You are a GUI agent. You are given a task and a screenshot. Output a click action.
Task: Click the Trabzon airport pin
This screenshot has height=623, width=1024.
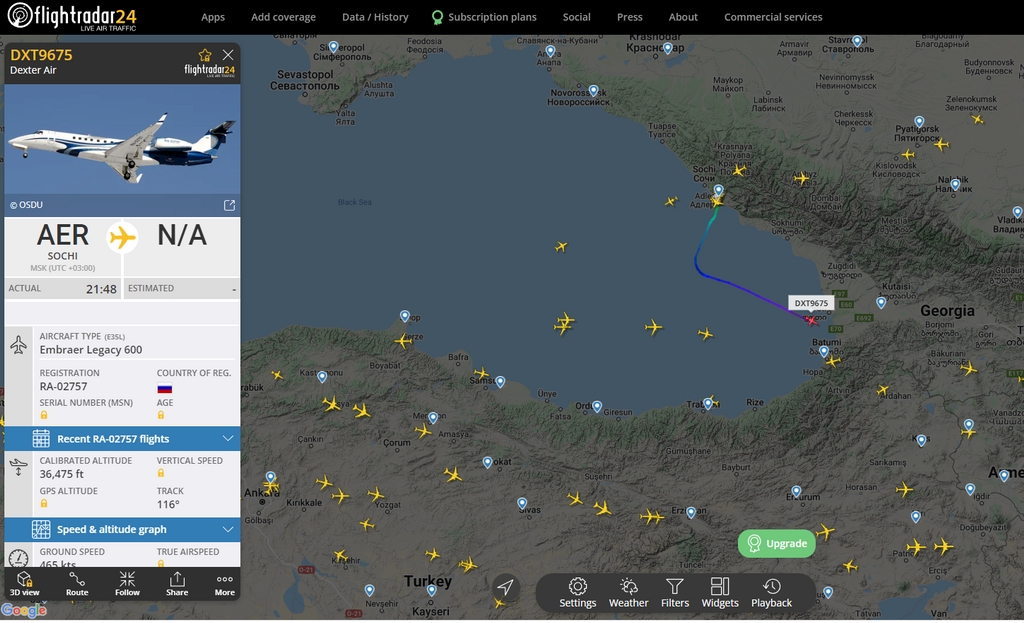tap(708, 404)
